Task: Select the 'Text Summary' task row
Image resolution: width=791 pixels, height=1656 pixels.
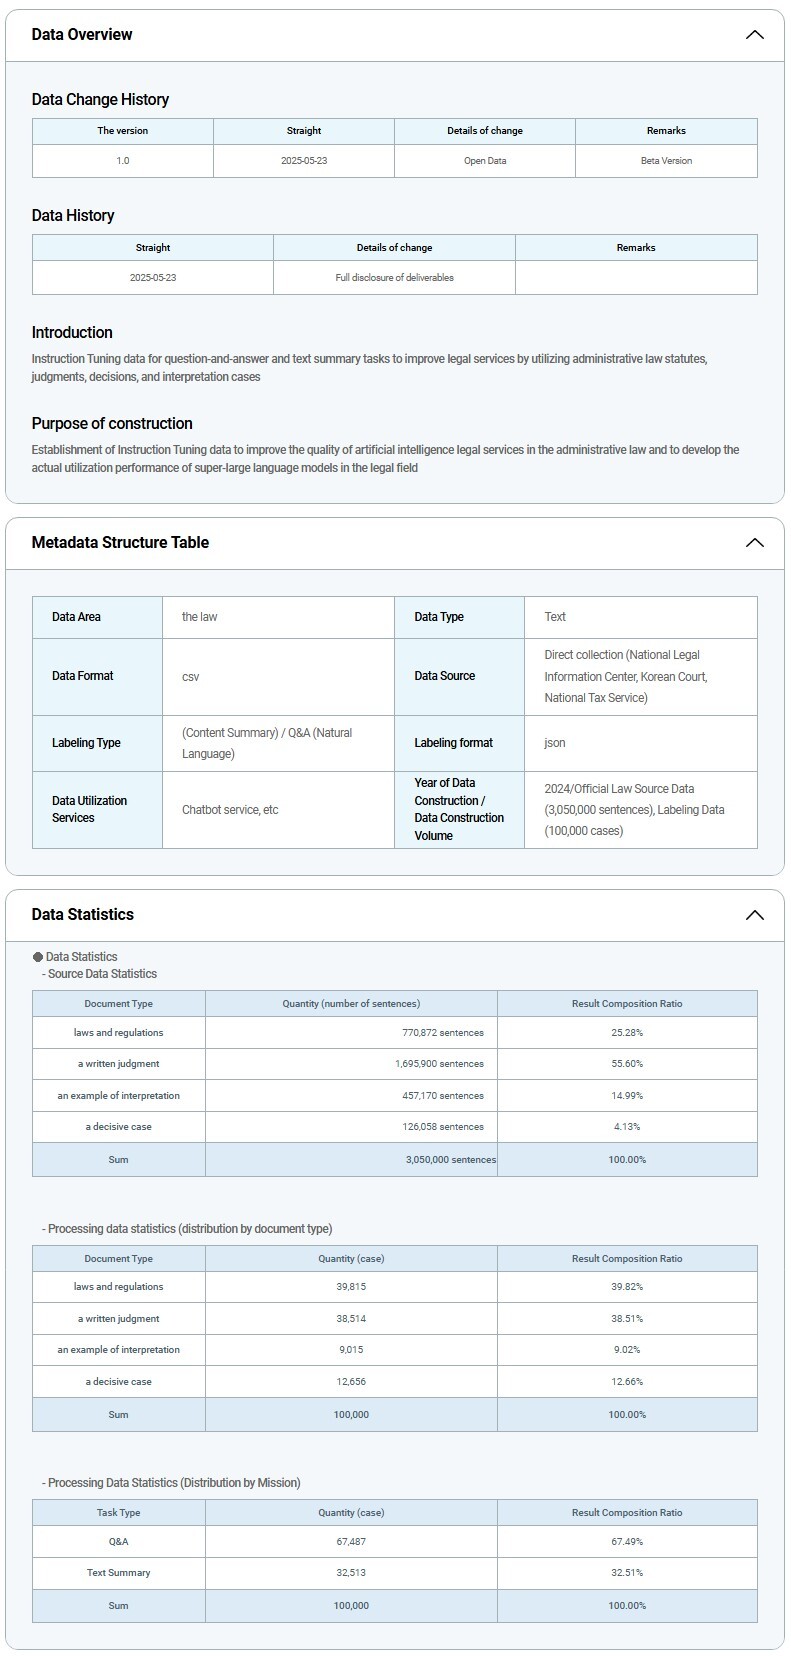Action: click(x=118, y=1573)
